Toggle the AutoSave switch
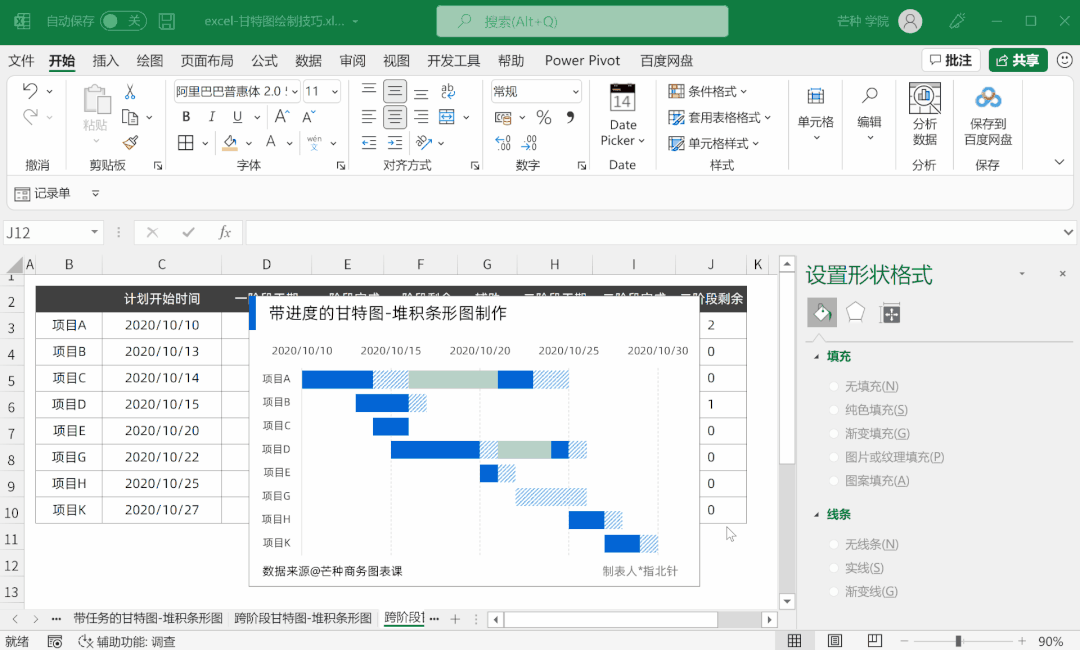1080x650 pixels. 121,21
